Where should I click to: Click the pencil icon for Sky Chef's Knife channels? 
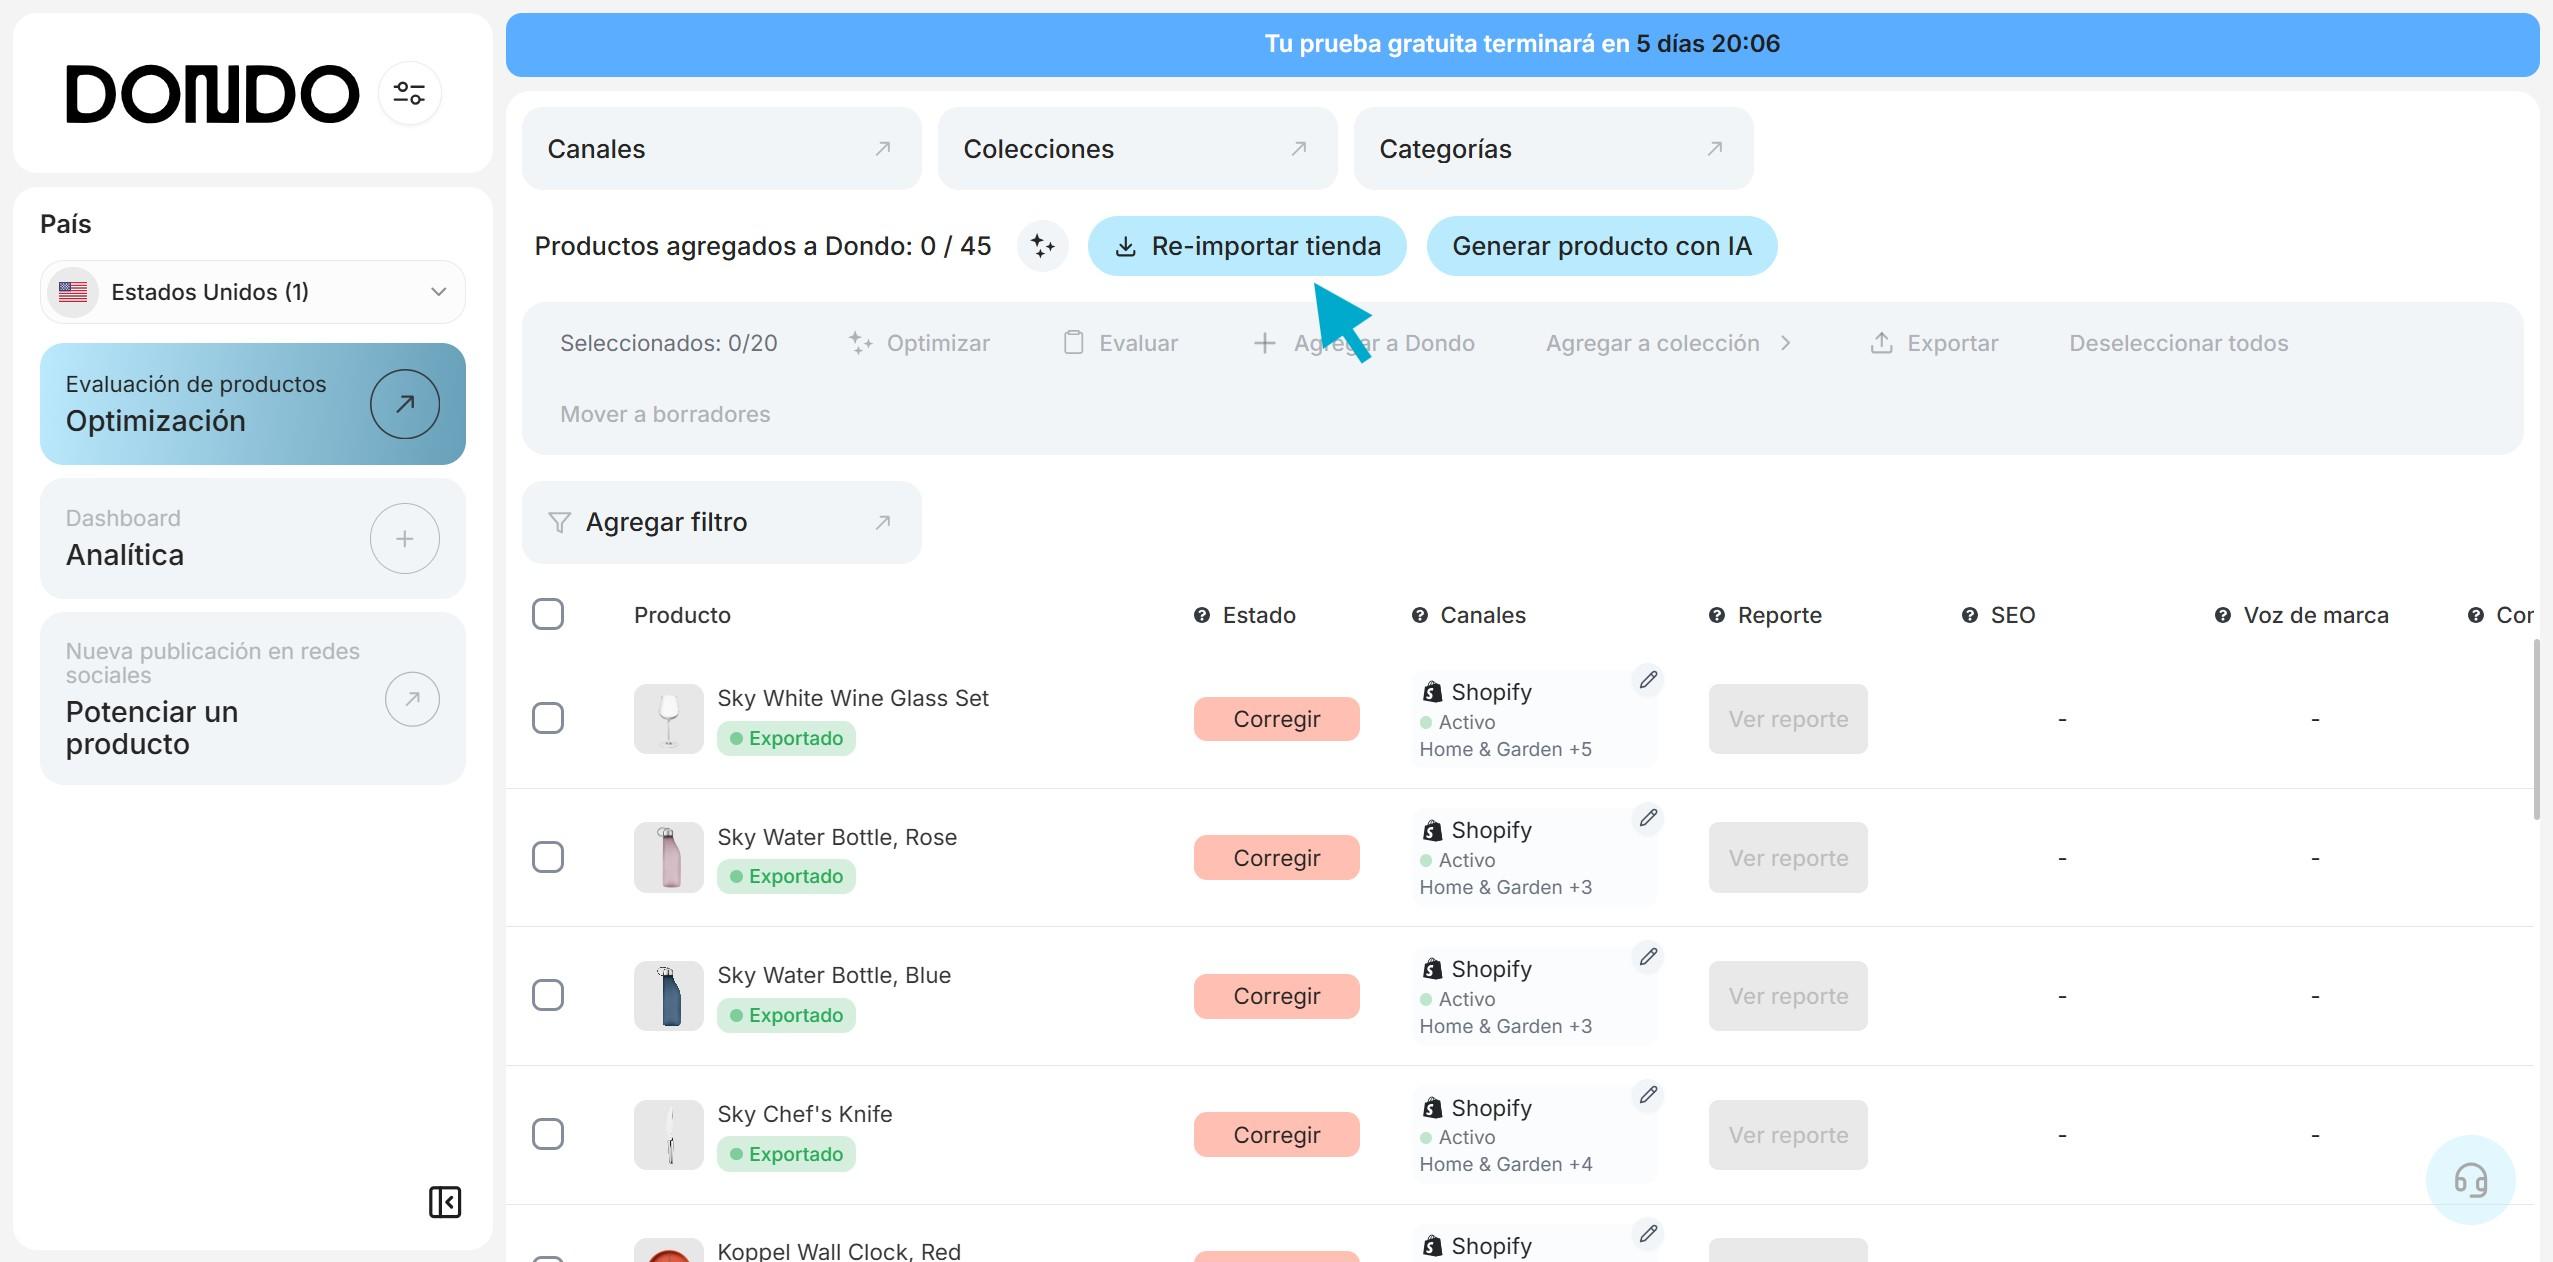click(1648, 1095)
